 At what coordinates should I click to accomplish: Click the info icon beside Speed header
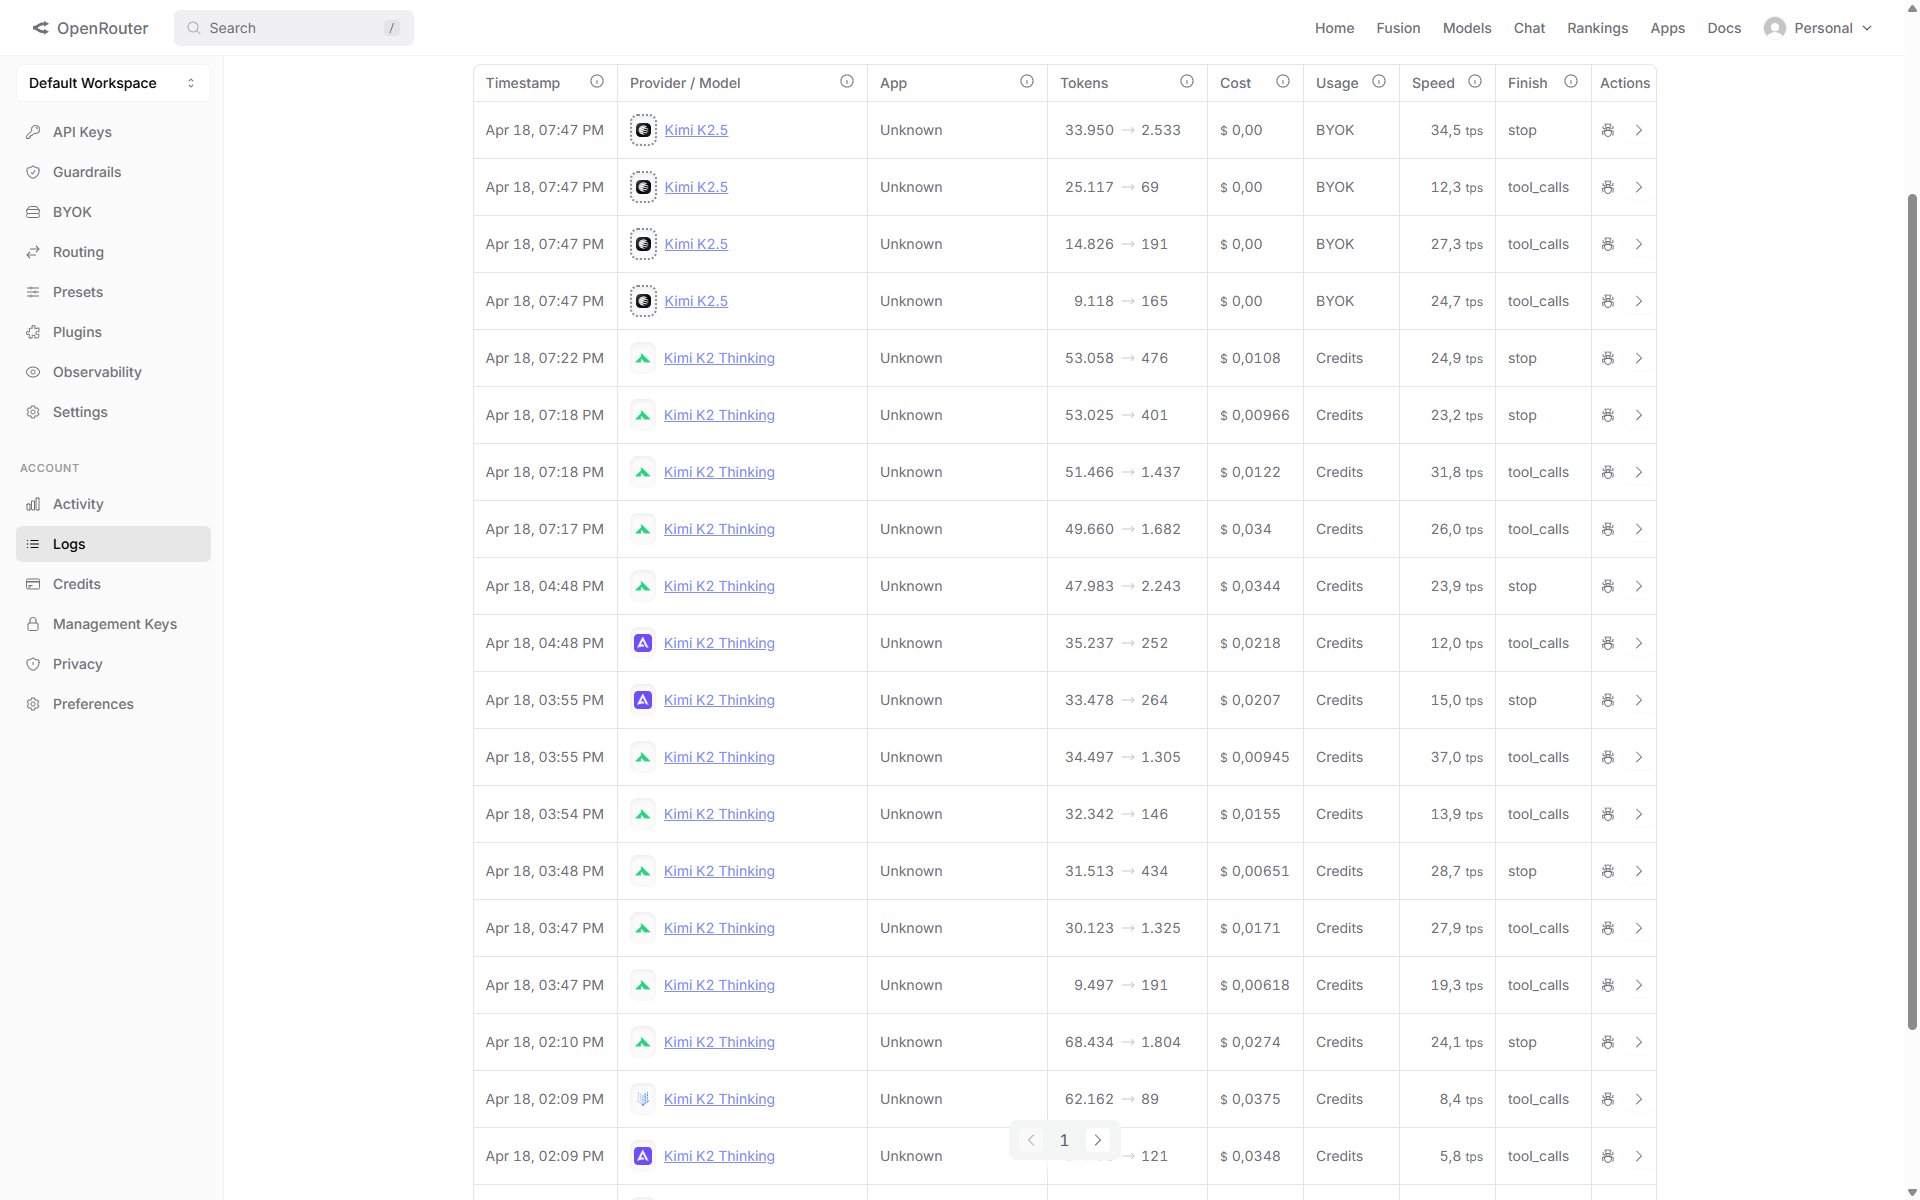pos(1475,82)
